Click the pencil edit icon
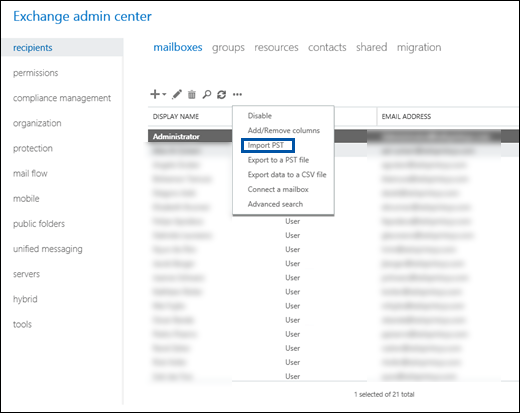This screenshot has width=520, height=413. 177,94
